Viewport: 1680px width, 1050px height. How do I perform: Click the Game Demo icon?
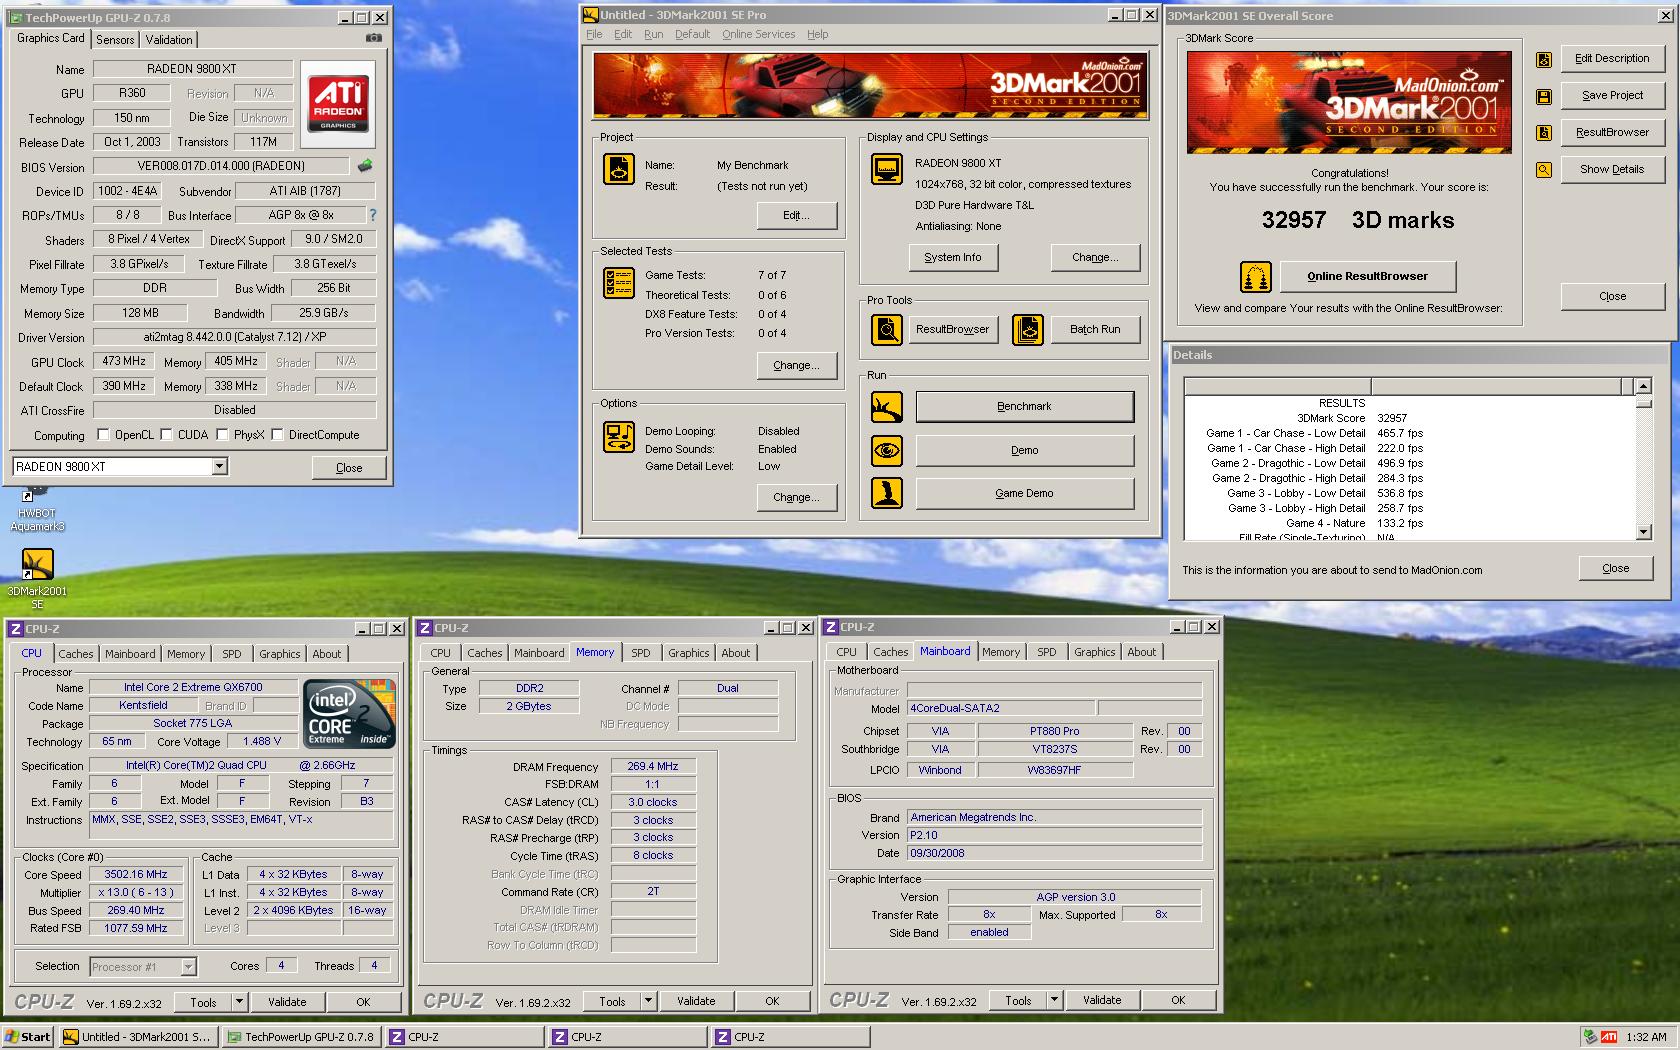click(886, 493)
